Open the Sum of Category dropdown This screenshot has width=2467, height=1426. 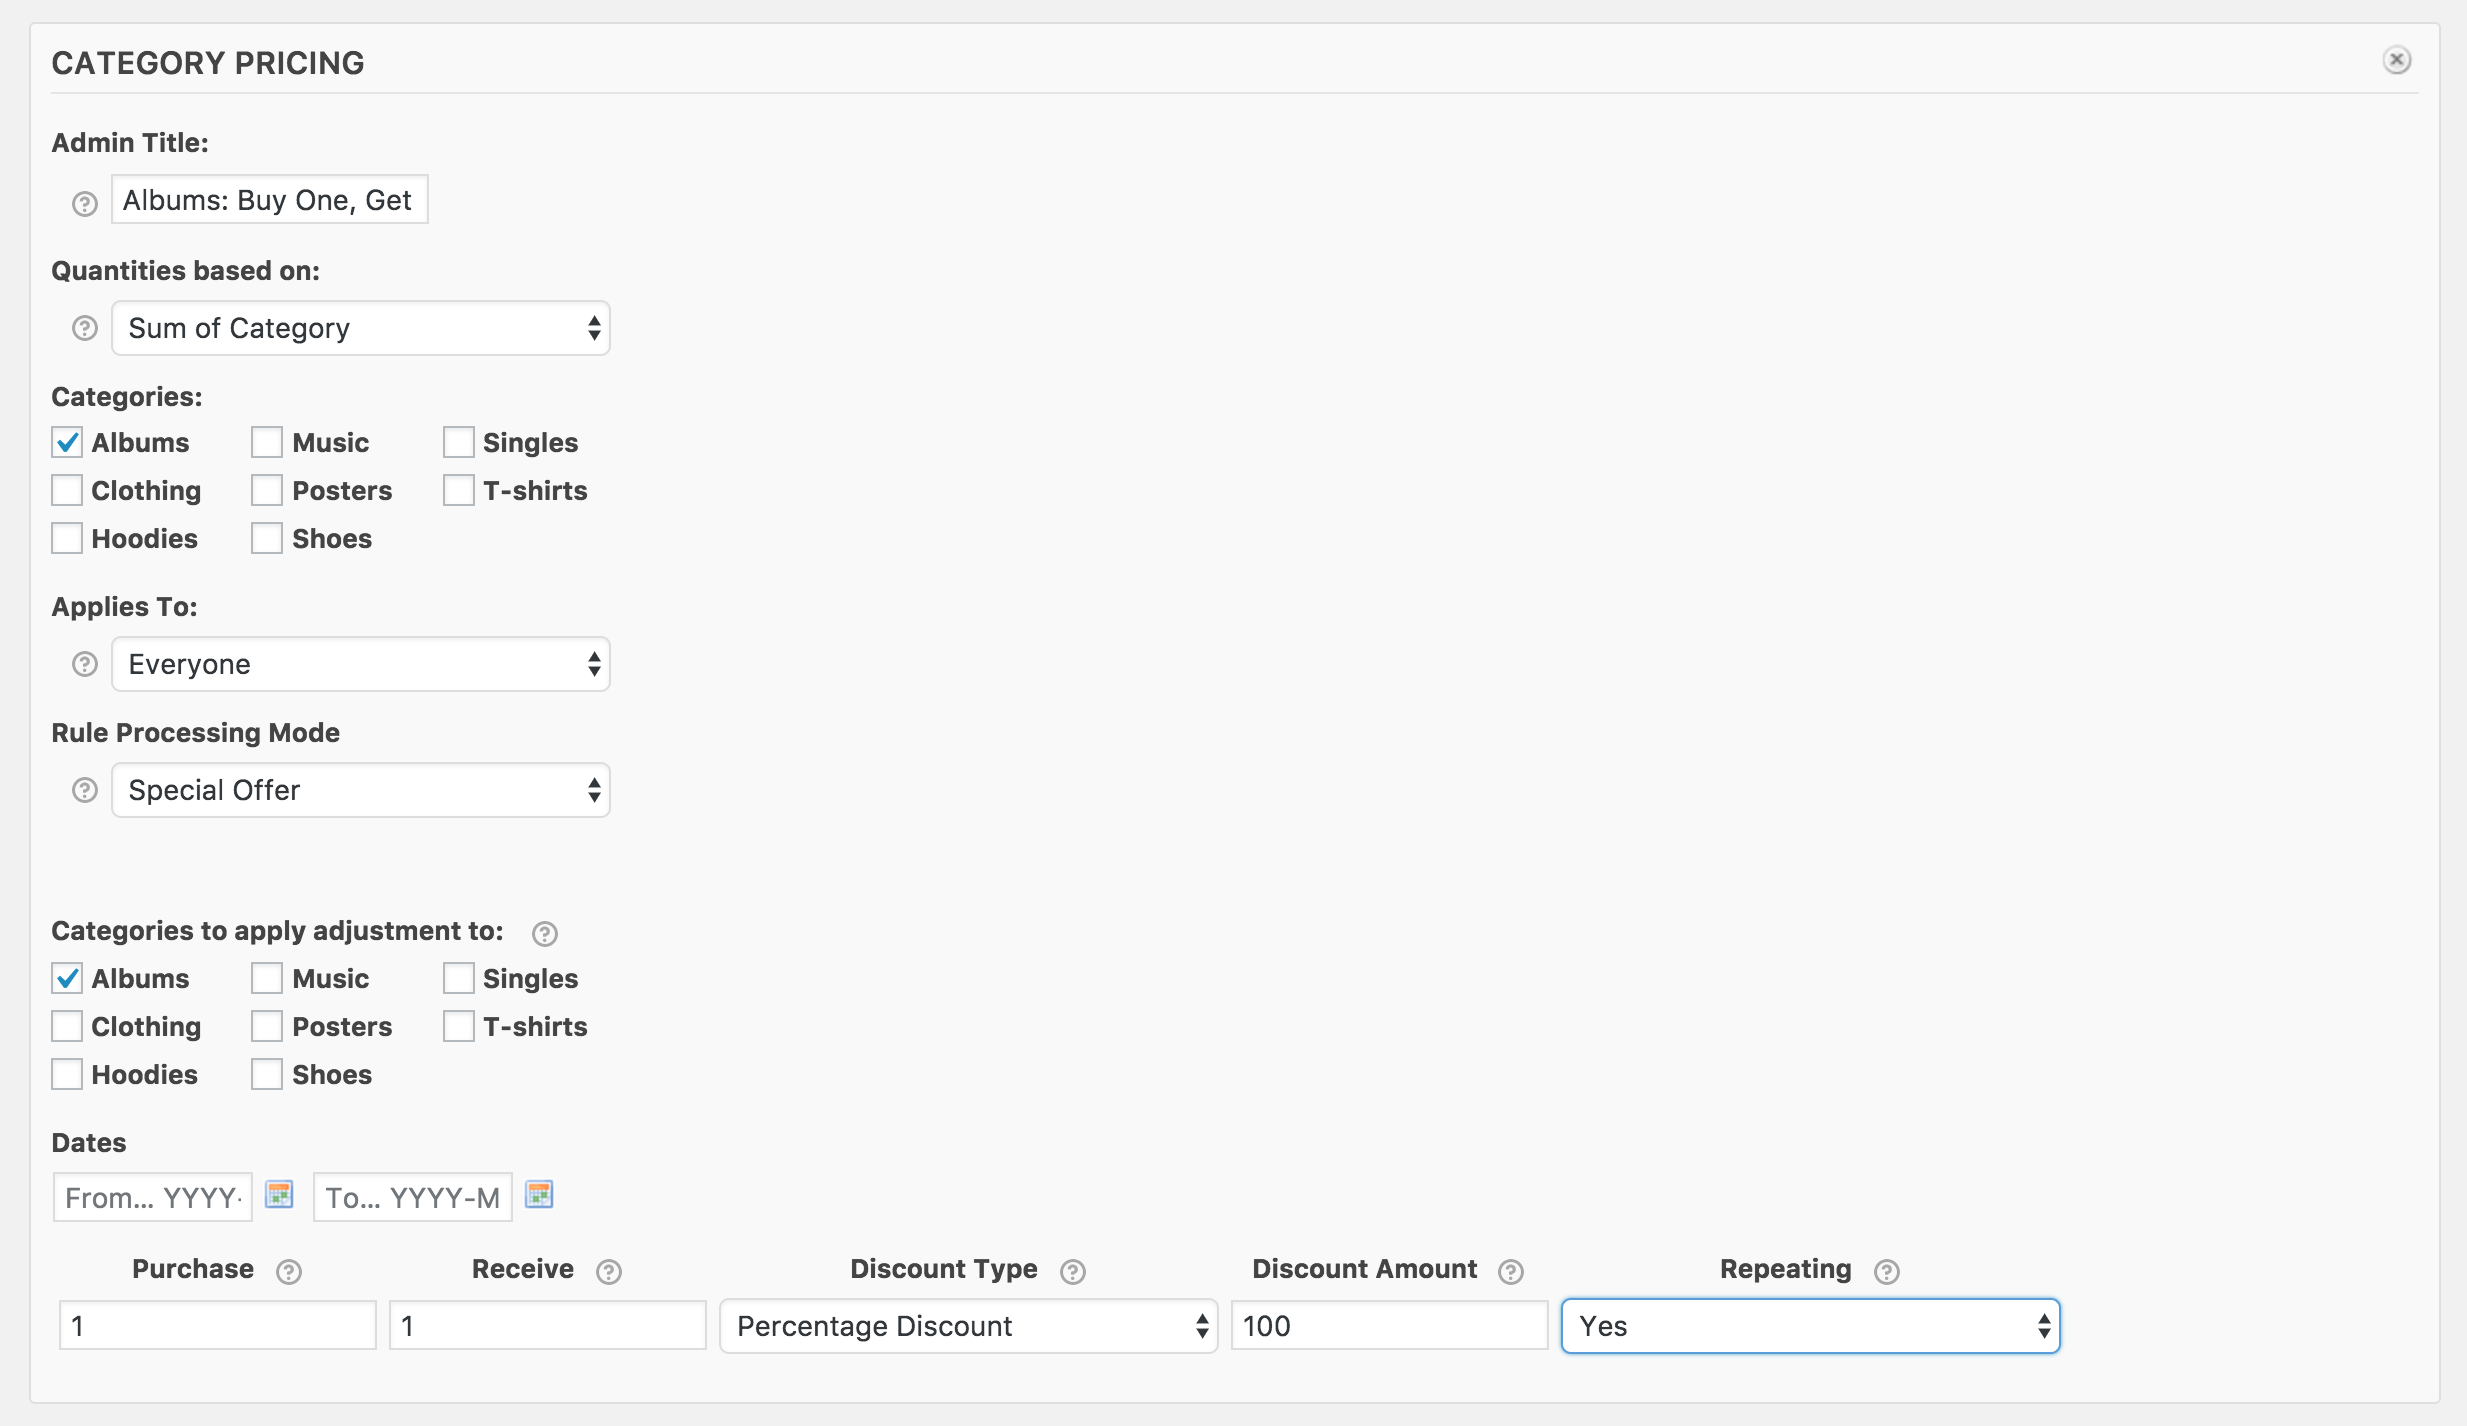click(x=361, y=328)
